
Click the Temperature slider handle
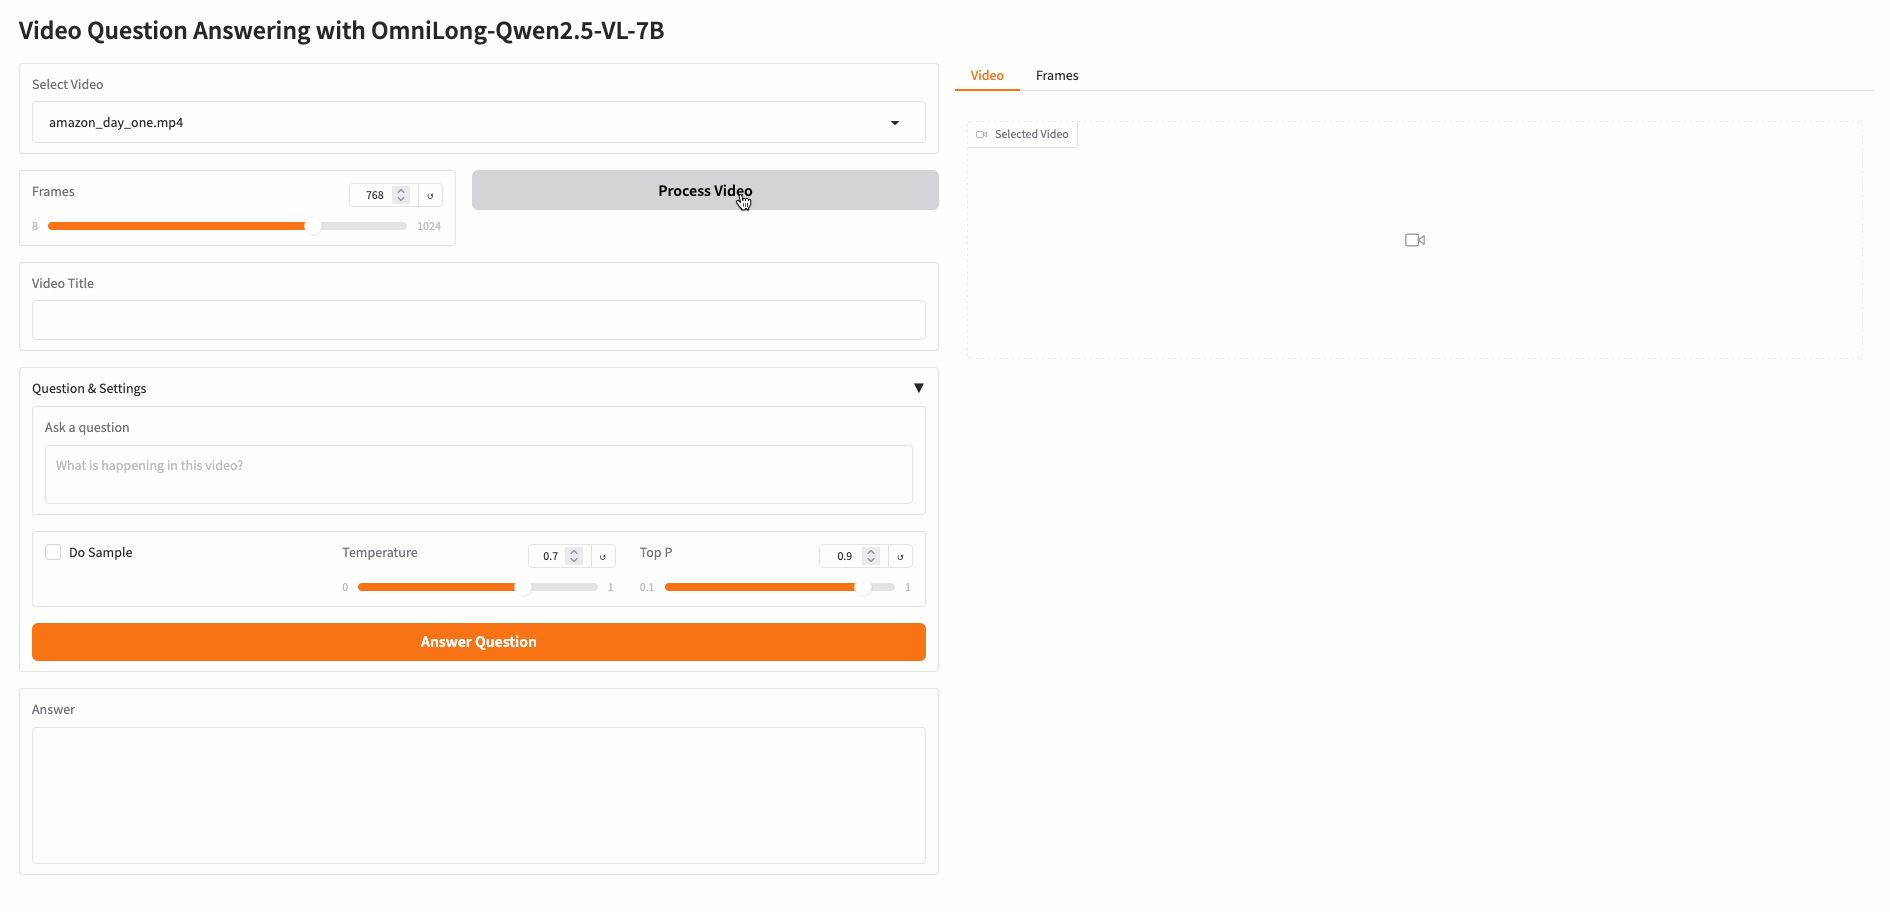point(523,587)
